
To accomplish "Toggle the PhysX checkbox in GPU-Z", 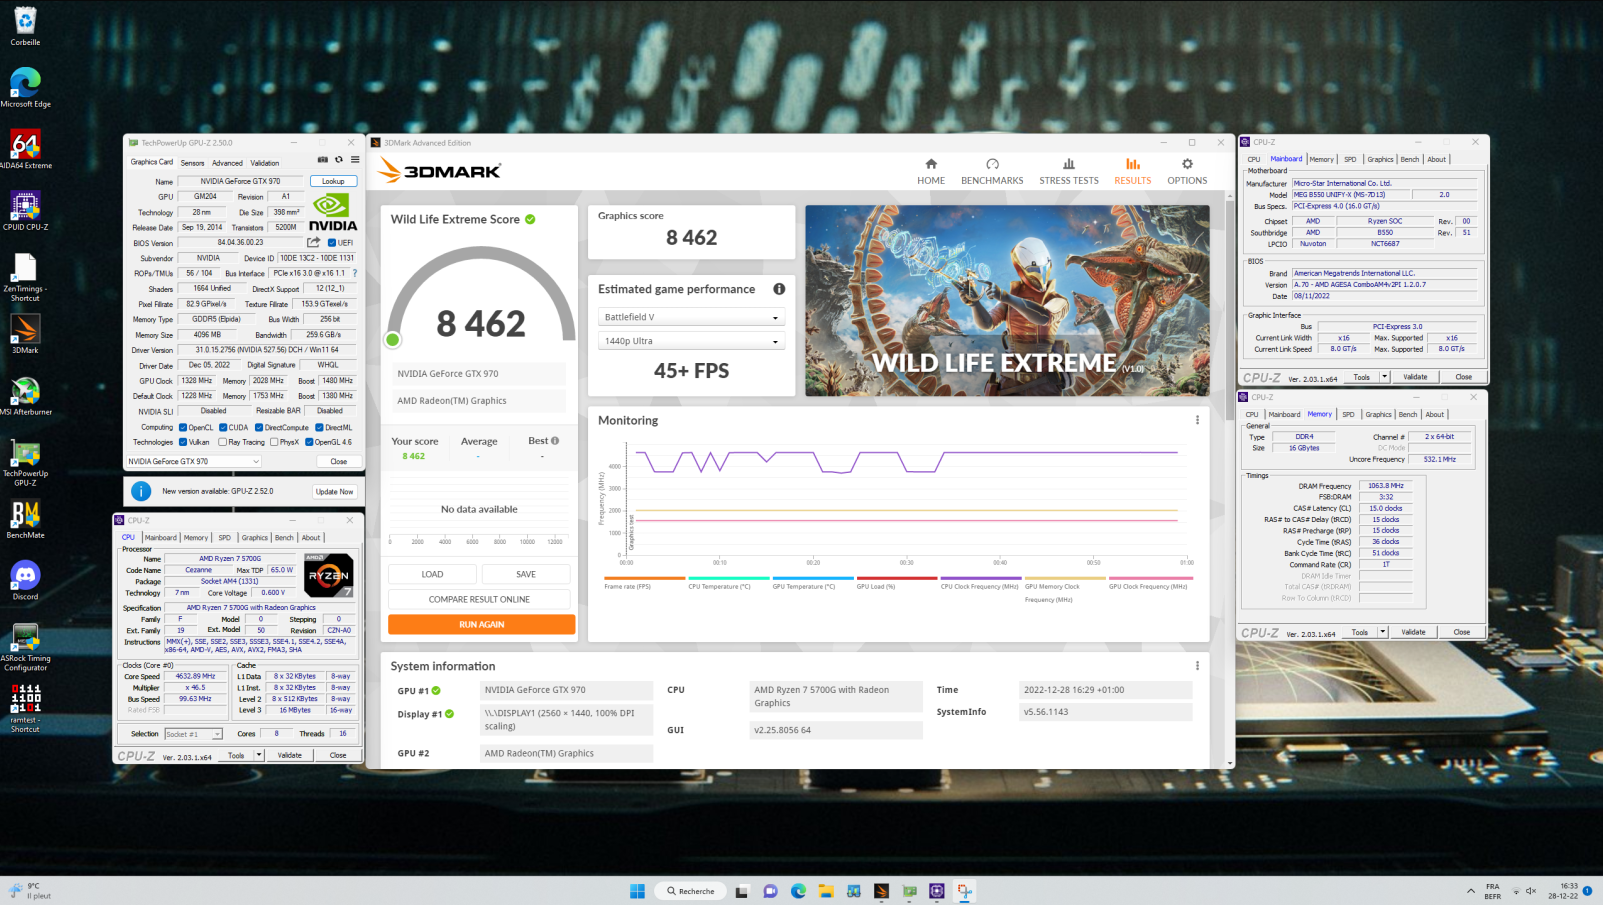I will pos(274,442).
